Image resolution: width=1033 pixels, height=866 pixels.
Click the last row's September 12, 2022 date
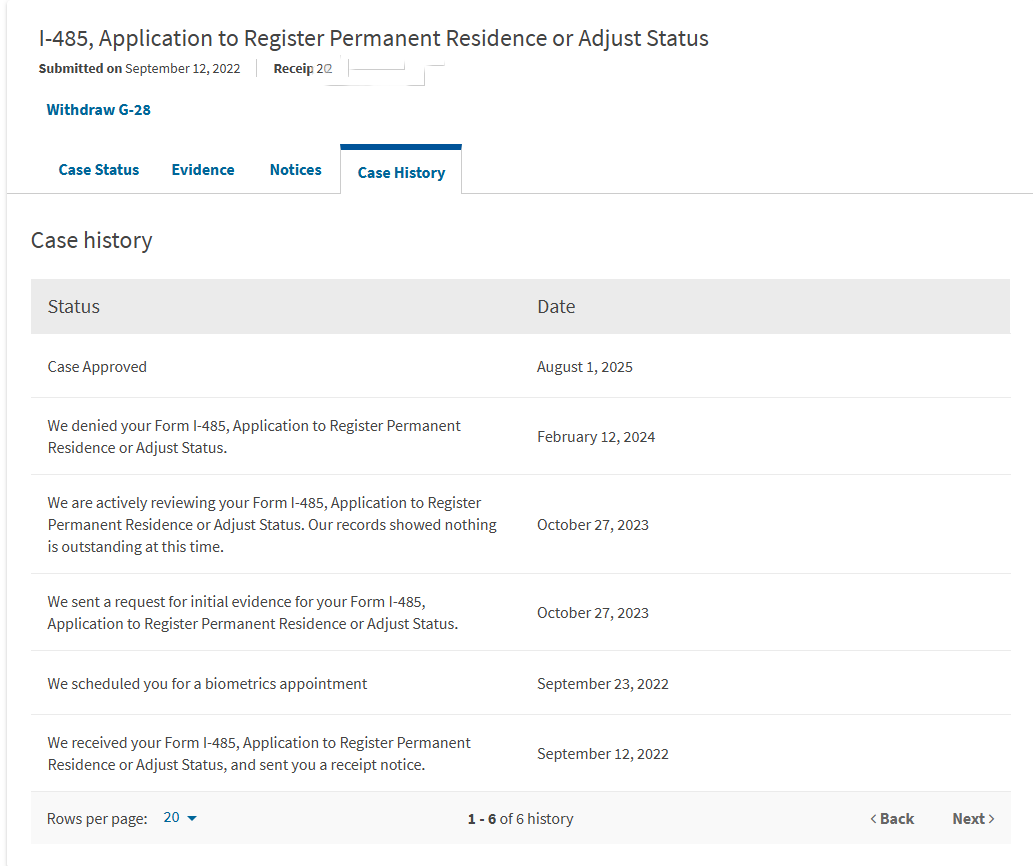pos(603,753)
